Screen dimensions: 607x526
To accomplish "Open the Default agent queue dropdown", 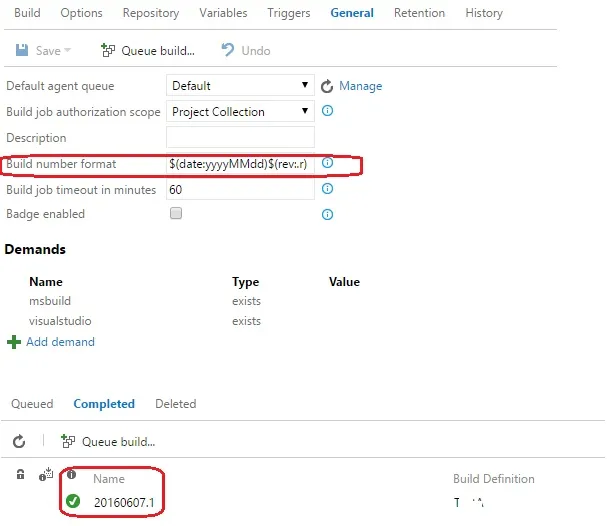I will click(x=240, y=86).
